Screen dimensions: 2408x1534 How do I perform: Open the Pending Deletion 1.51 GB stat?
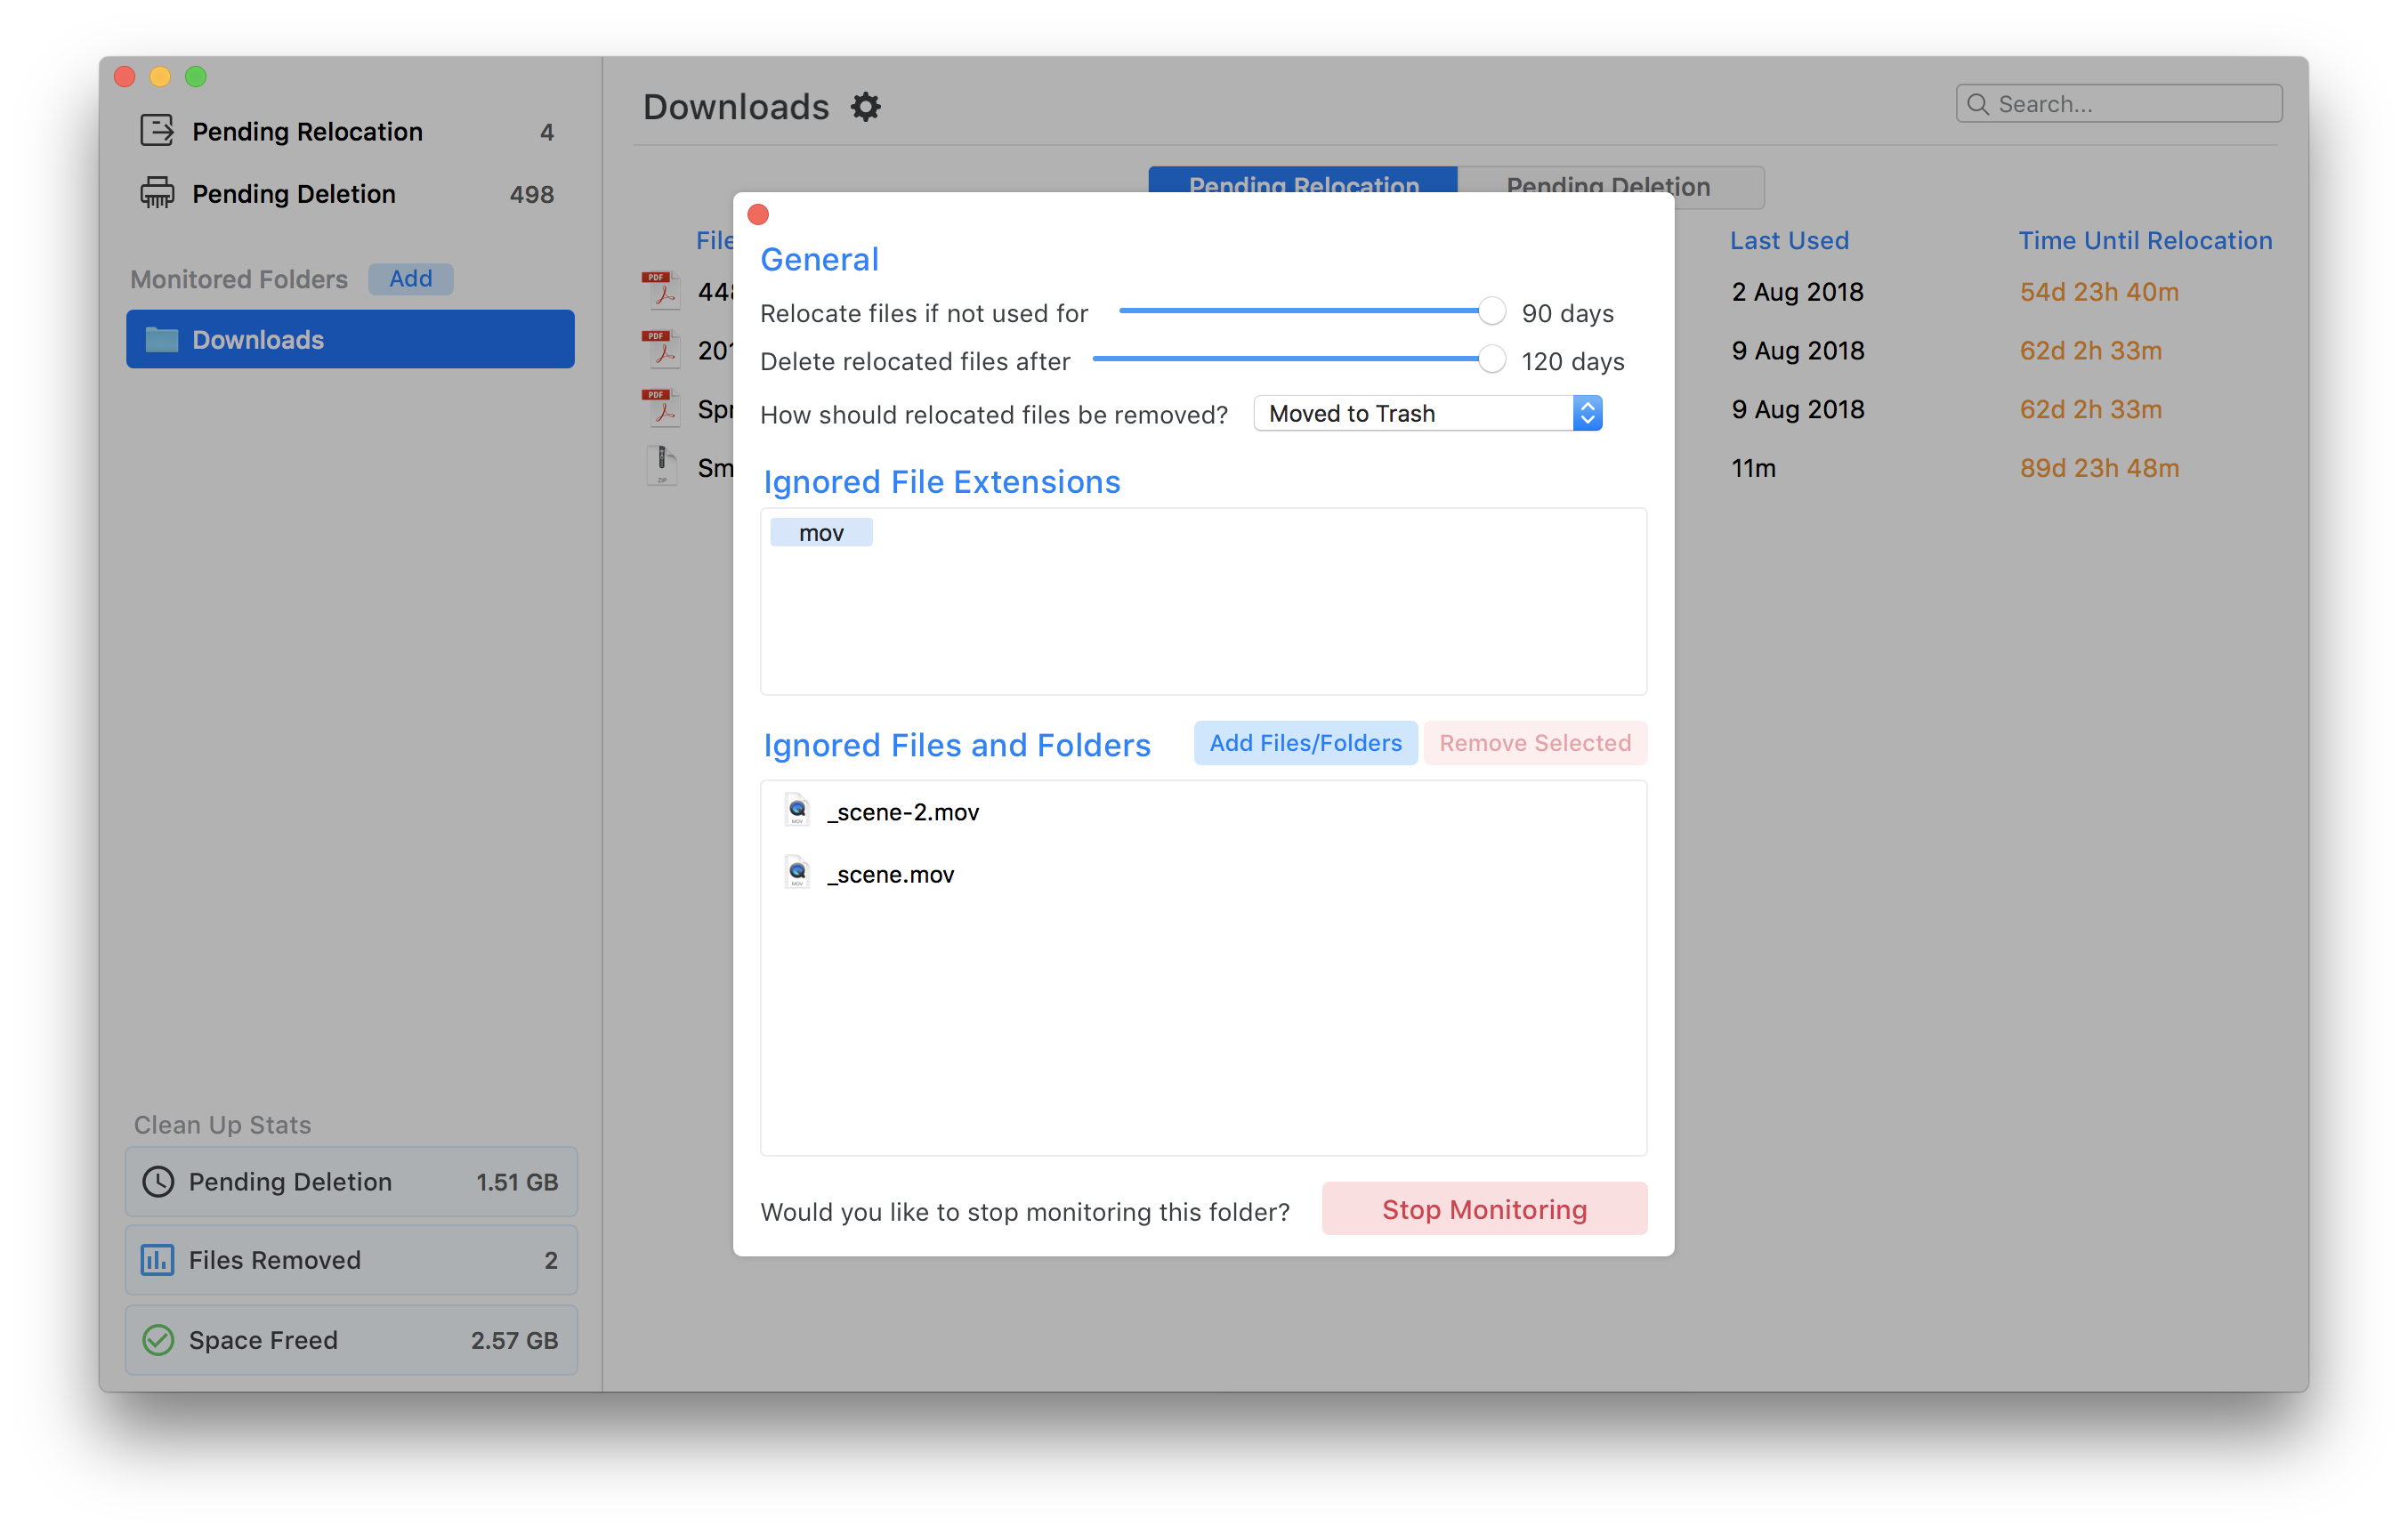351,1182
